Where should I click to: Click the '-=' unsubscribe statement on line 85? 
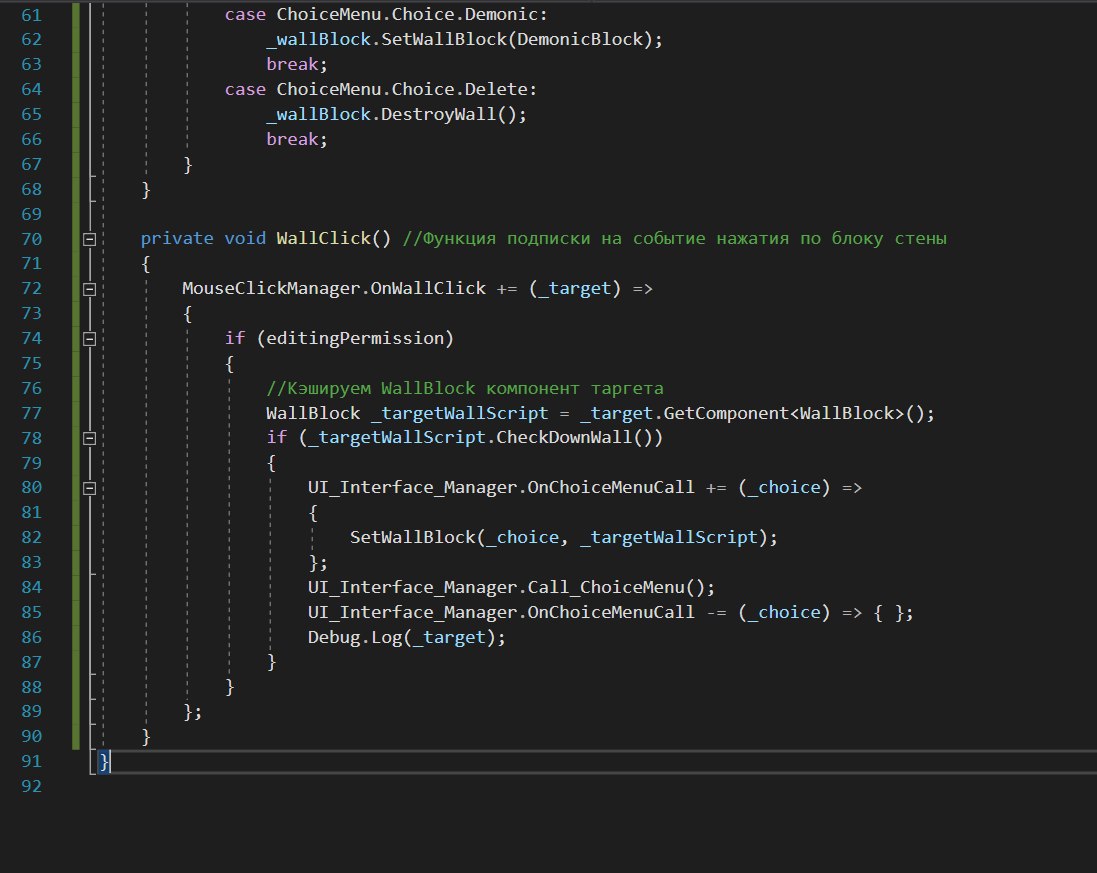coord(610,613)
